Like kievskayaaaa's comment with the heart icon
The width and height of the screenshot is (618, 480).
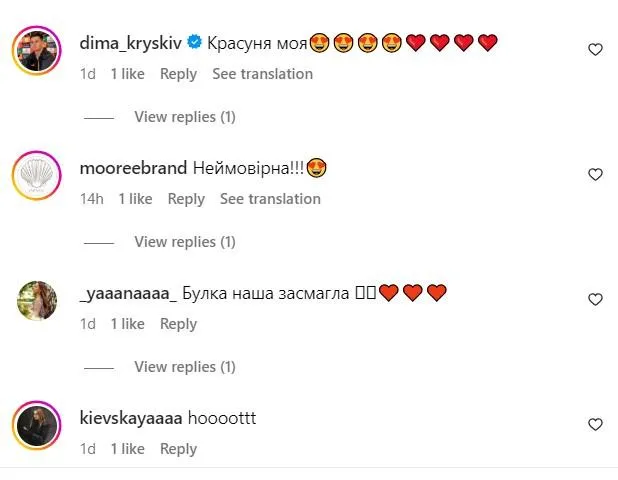click(x=595, y=424)
